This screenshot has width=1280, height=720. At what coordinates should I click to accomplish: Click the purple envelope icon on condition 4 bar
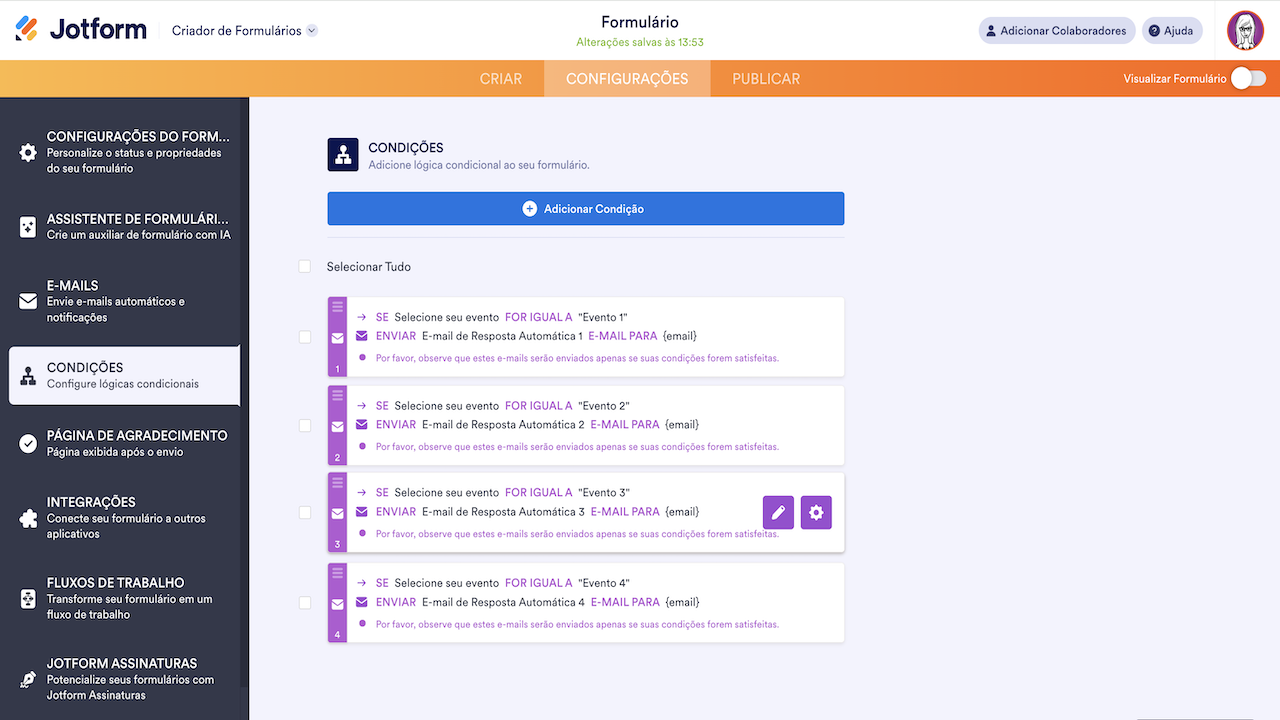point(337,604)
